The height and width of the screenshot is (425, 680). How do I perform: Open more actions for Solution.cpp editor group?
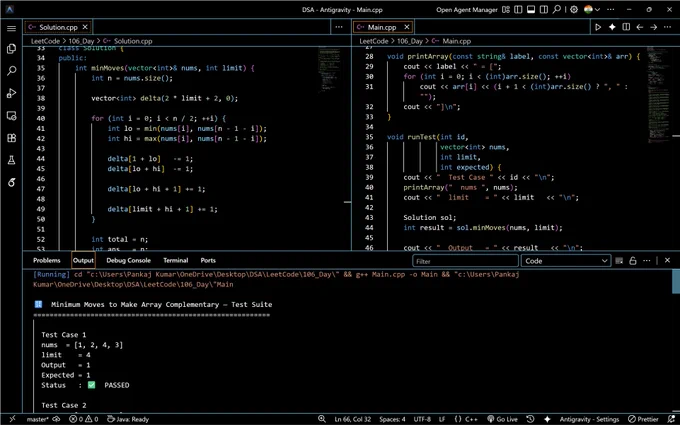[339, 27]
